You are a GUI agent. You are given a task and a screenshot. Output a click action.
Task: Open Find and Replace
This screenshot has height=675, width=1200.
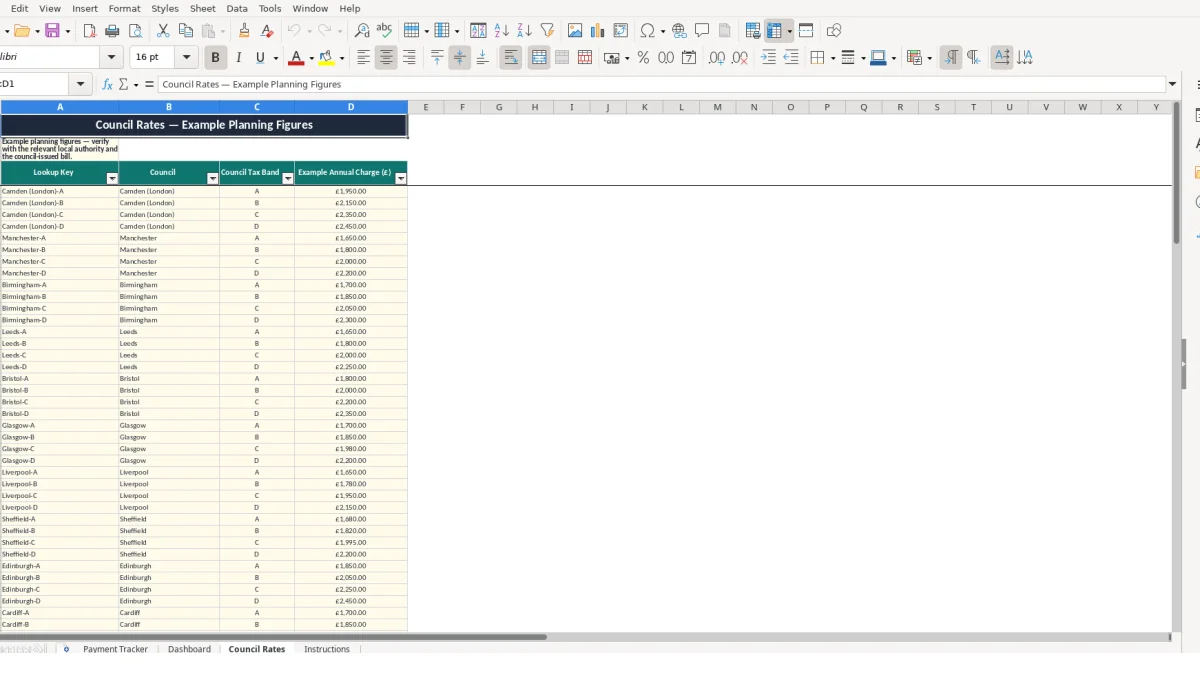click(x=362, y=31)
